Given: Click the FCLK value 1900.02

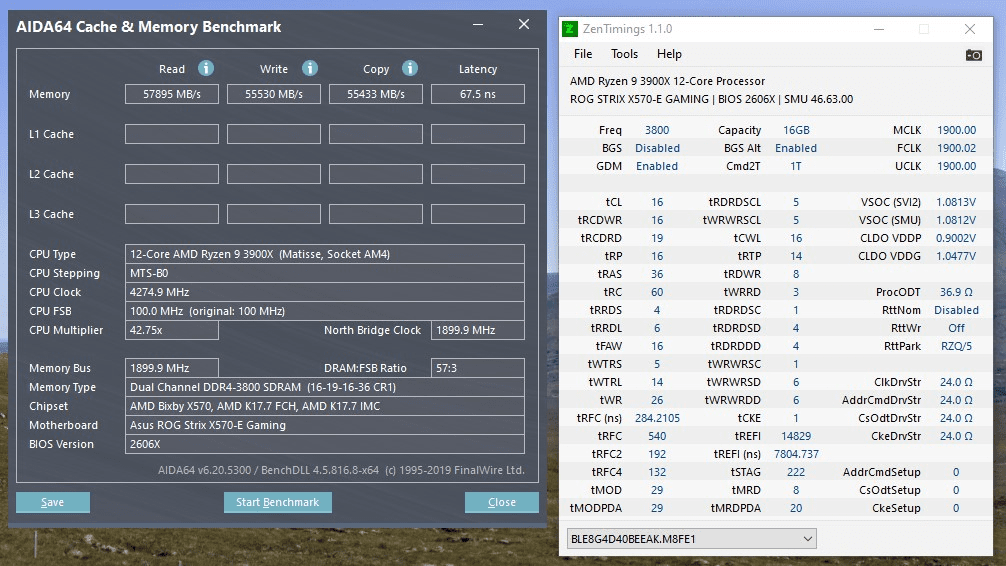Looking at the screenshot, I should (957, 148).
